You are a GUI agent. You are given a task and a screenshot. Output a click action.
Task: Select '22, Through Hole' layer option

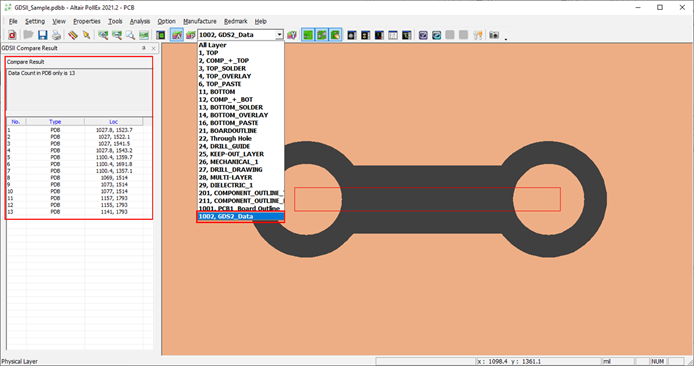tap(241, 139)
